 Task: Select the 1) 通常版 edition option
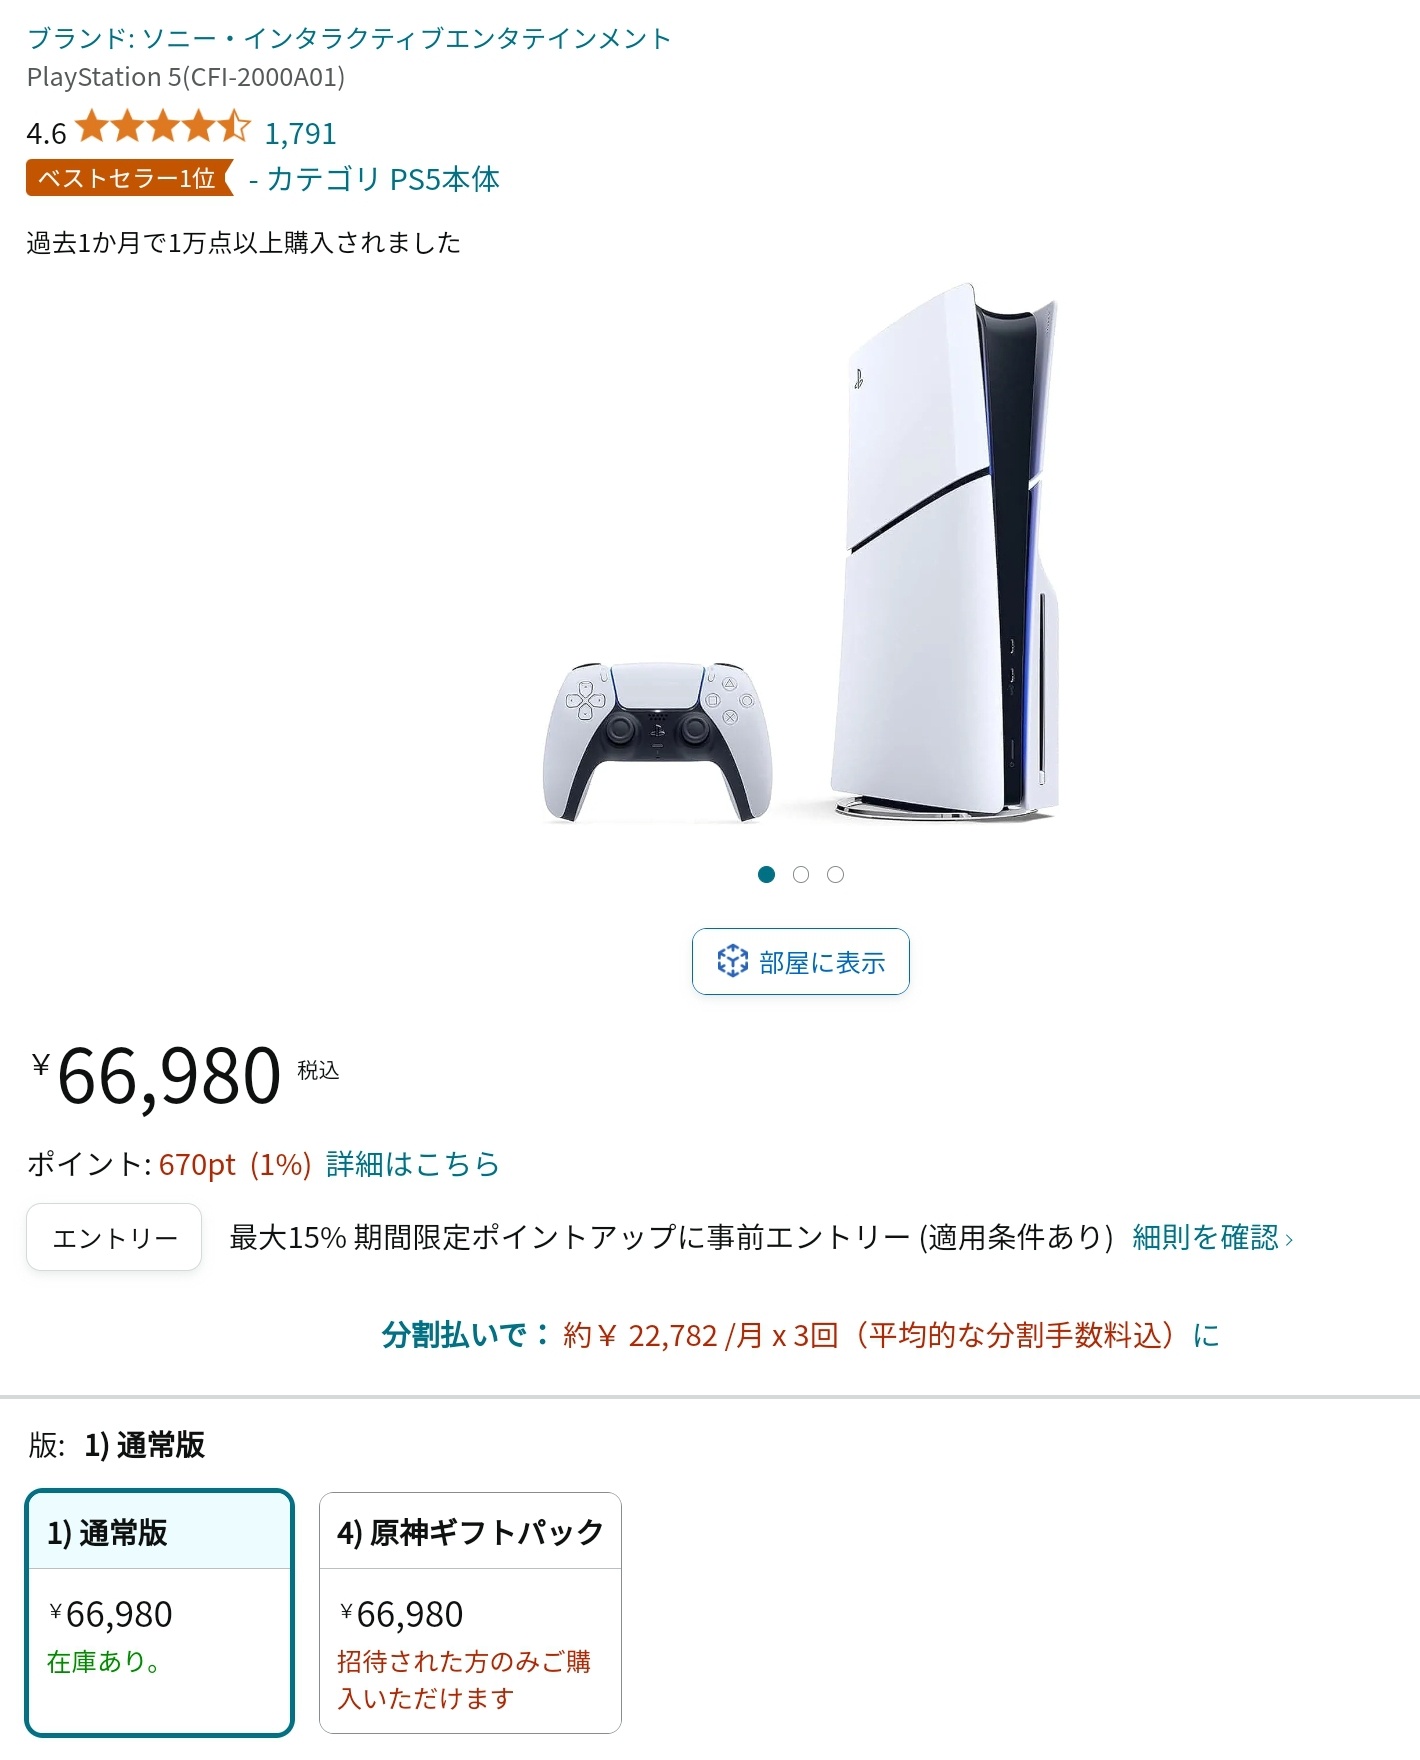(160, 1612)
